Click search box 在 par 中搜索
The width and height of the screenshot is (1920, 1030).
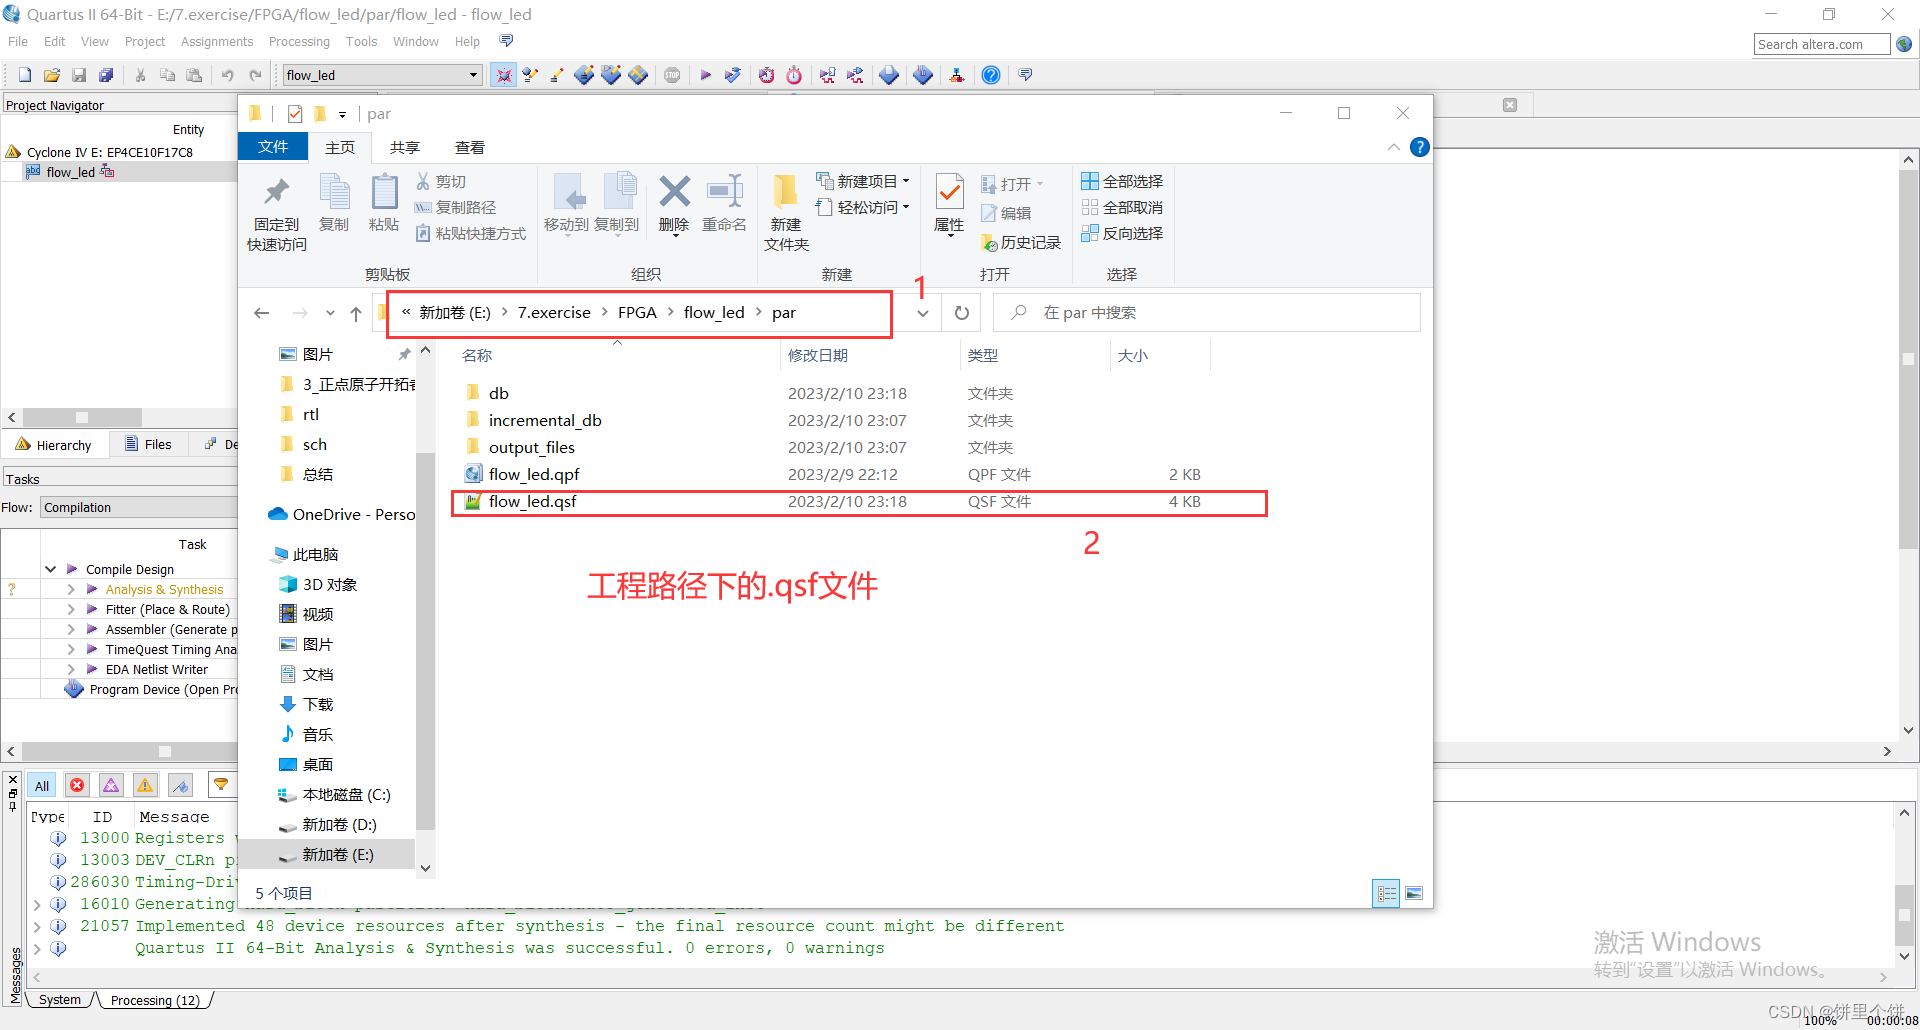1206,313
